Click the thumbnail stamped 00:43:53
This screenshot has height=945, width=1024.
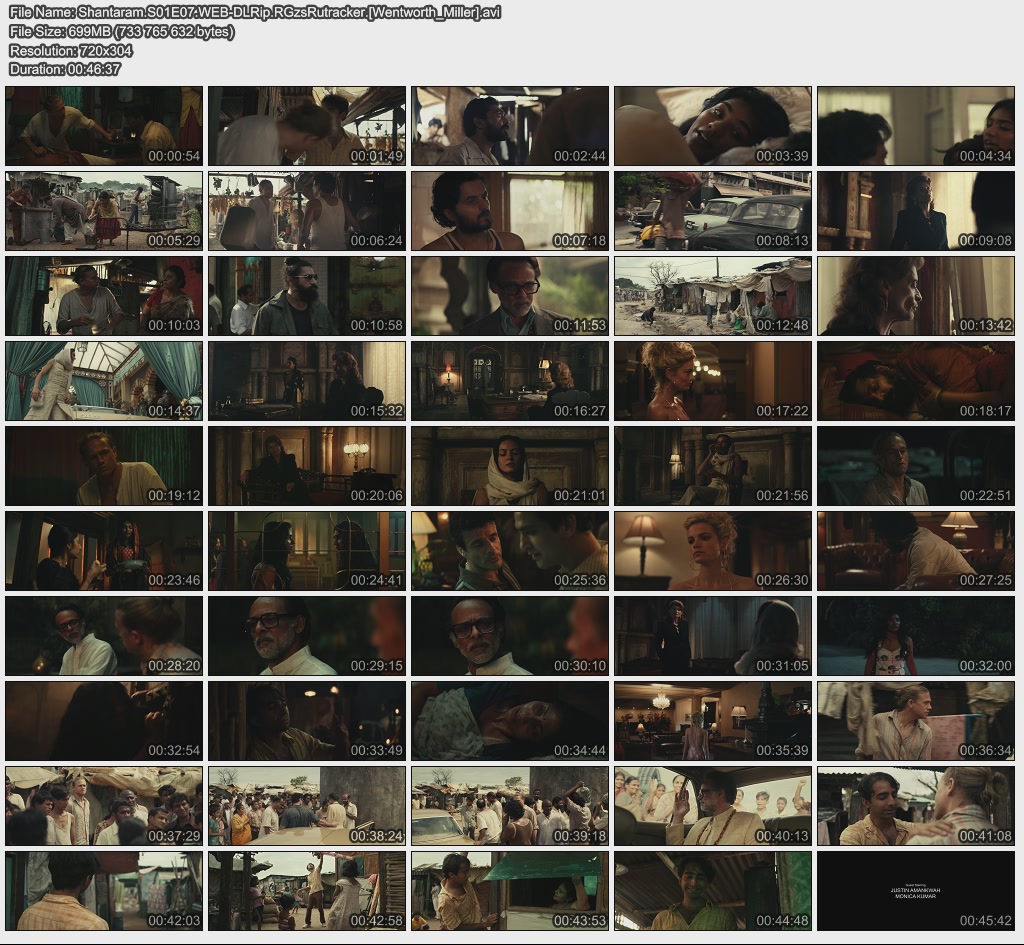point(510,891)
